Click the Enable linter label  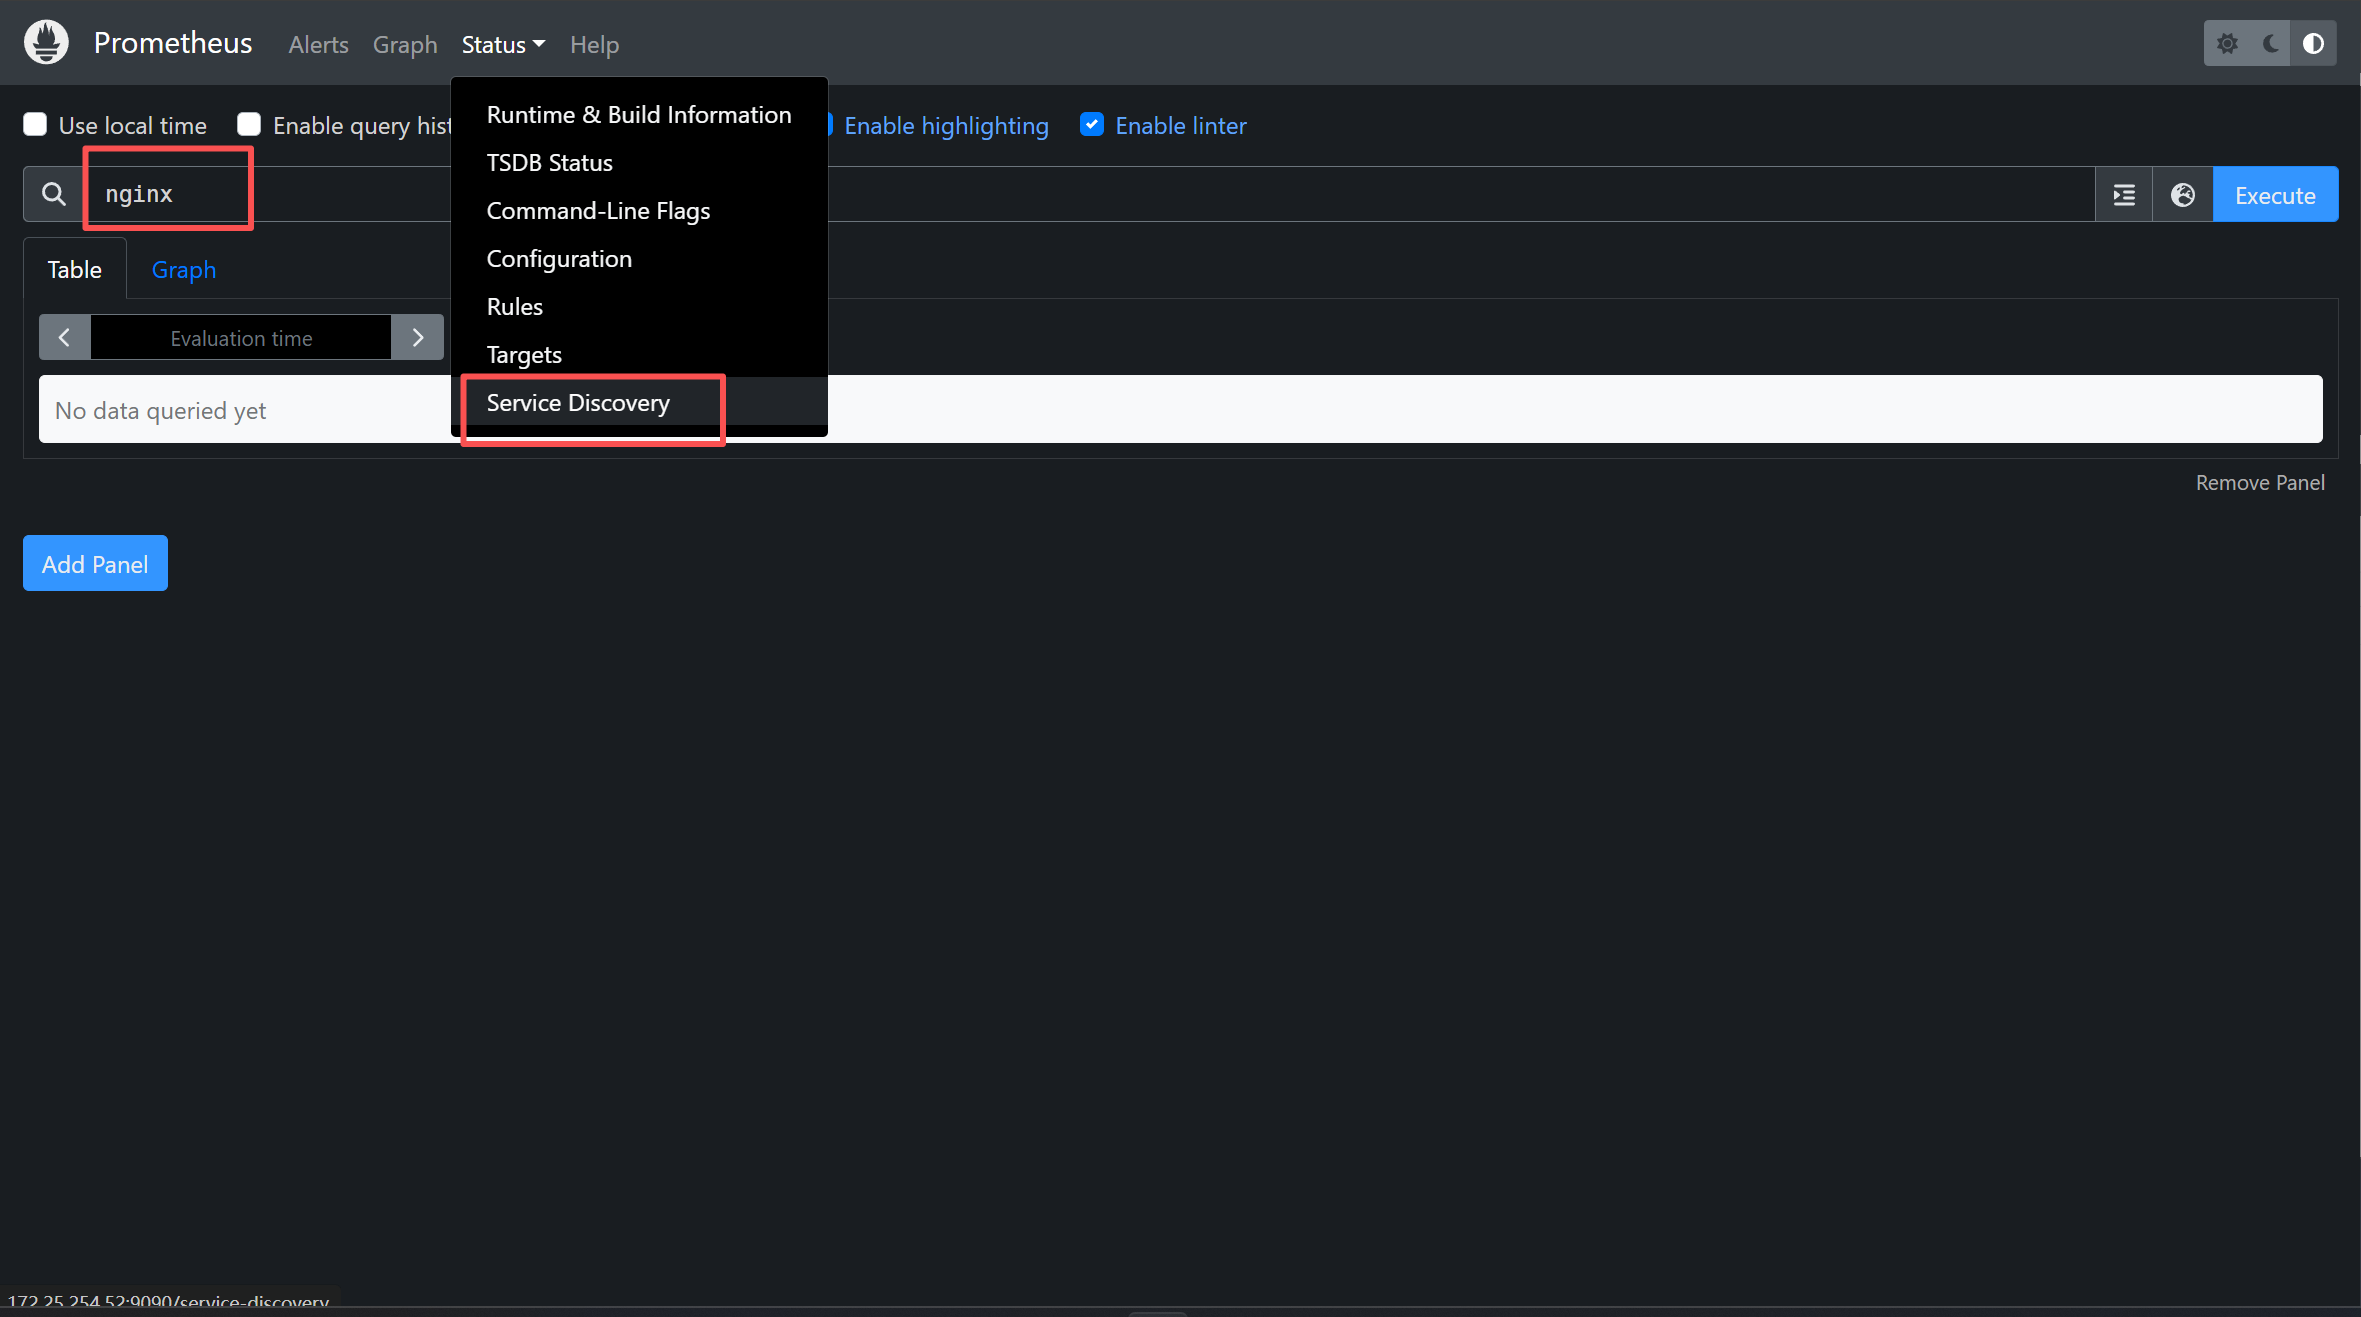tap(1181, 125)
